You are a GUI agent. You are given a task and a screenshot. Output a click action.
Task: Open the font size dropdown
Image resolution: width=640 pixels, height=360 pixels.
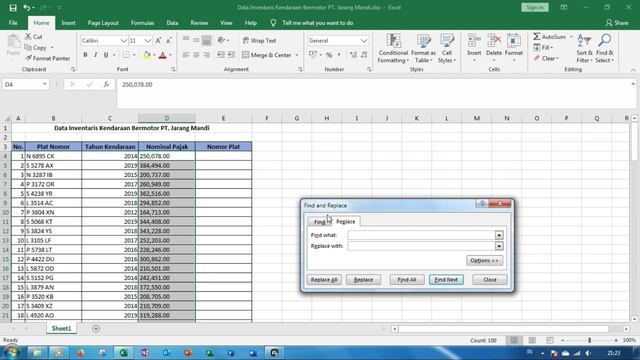tap(147, 40)
